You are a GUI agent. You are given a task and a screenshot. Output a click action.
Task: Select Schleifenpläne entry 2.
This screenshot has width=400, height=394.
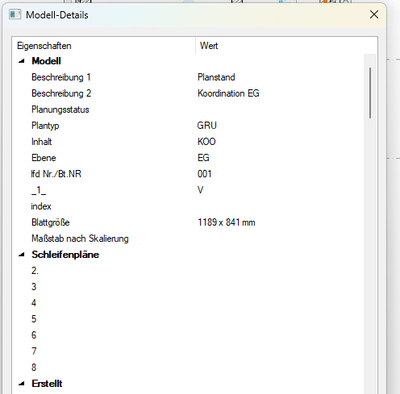[x=189, y=271]
